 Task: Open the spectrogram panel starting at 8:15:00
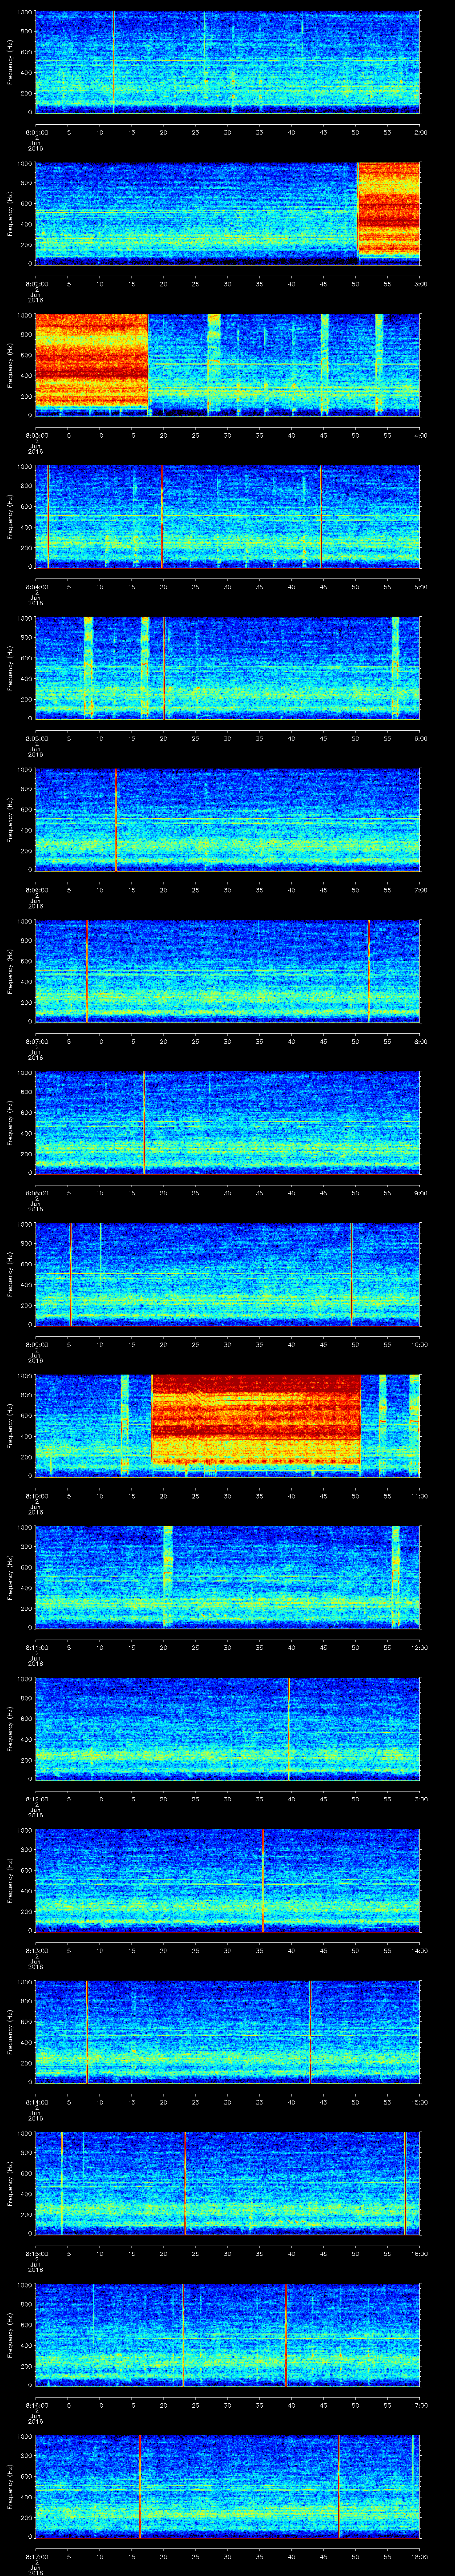point(228,2183)
